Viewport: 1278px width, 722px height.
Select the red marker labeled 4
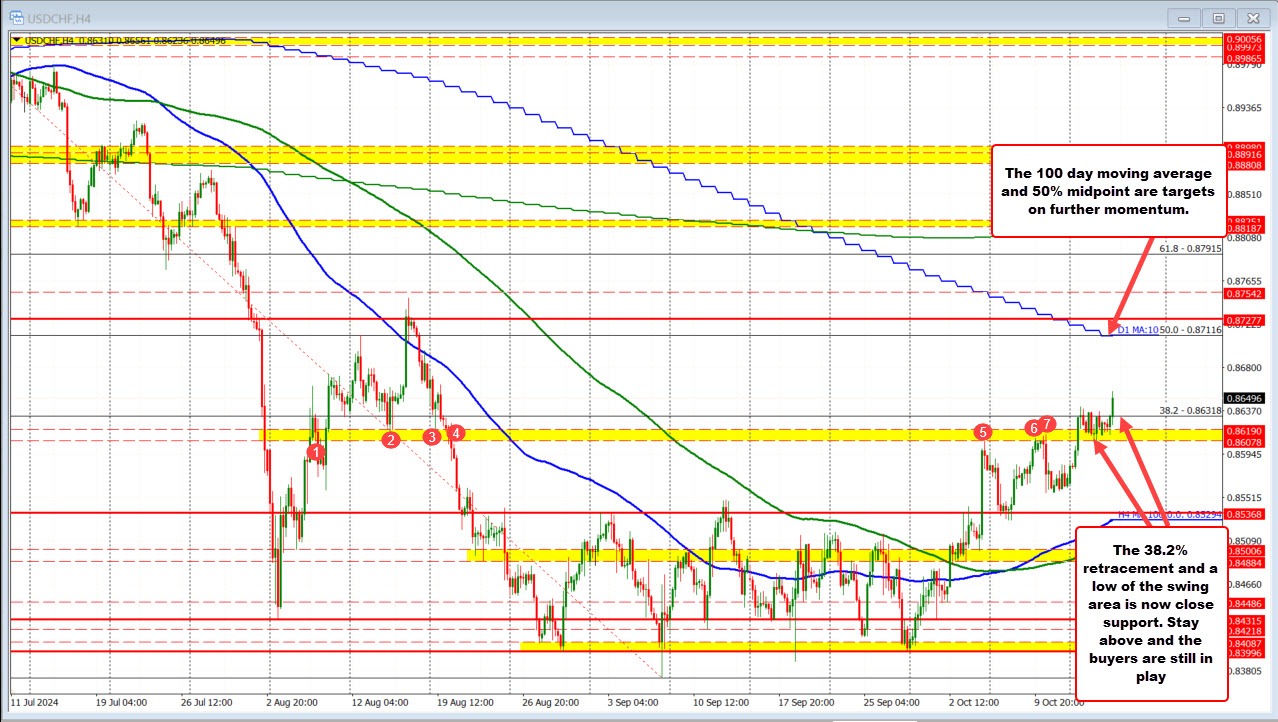pyautogui.click(x=455, y=433)
